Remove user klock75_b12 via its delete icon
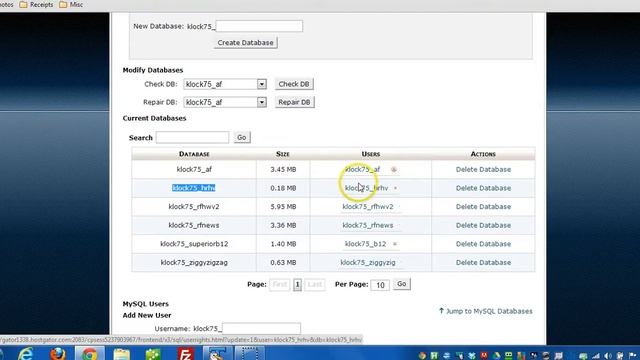 coord(395,244)
